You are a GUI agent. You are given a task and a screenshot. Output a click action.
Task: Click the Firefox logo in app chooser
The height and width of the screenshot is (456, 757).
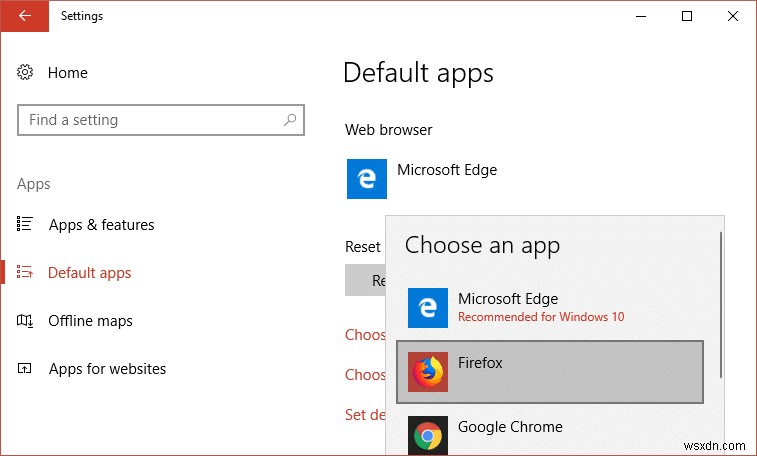click(428, 372)
